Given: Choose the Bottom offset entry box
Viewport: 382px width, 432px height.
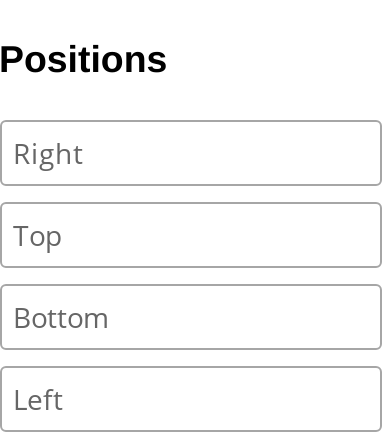Looking at the screenshot, I should [x=191, y=317].
